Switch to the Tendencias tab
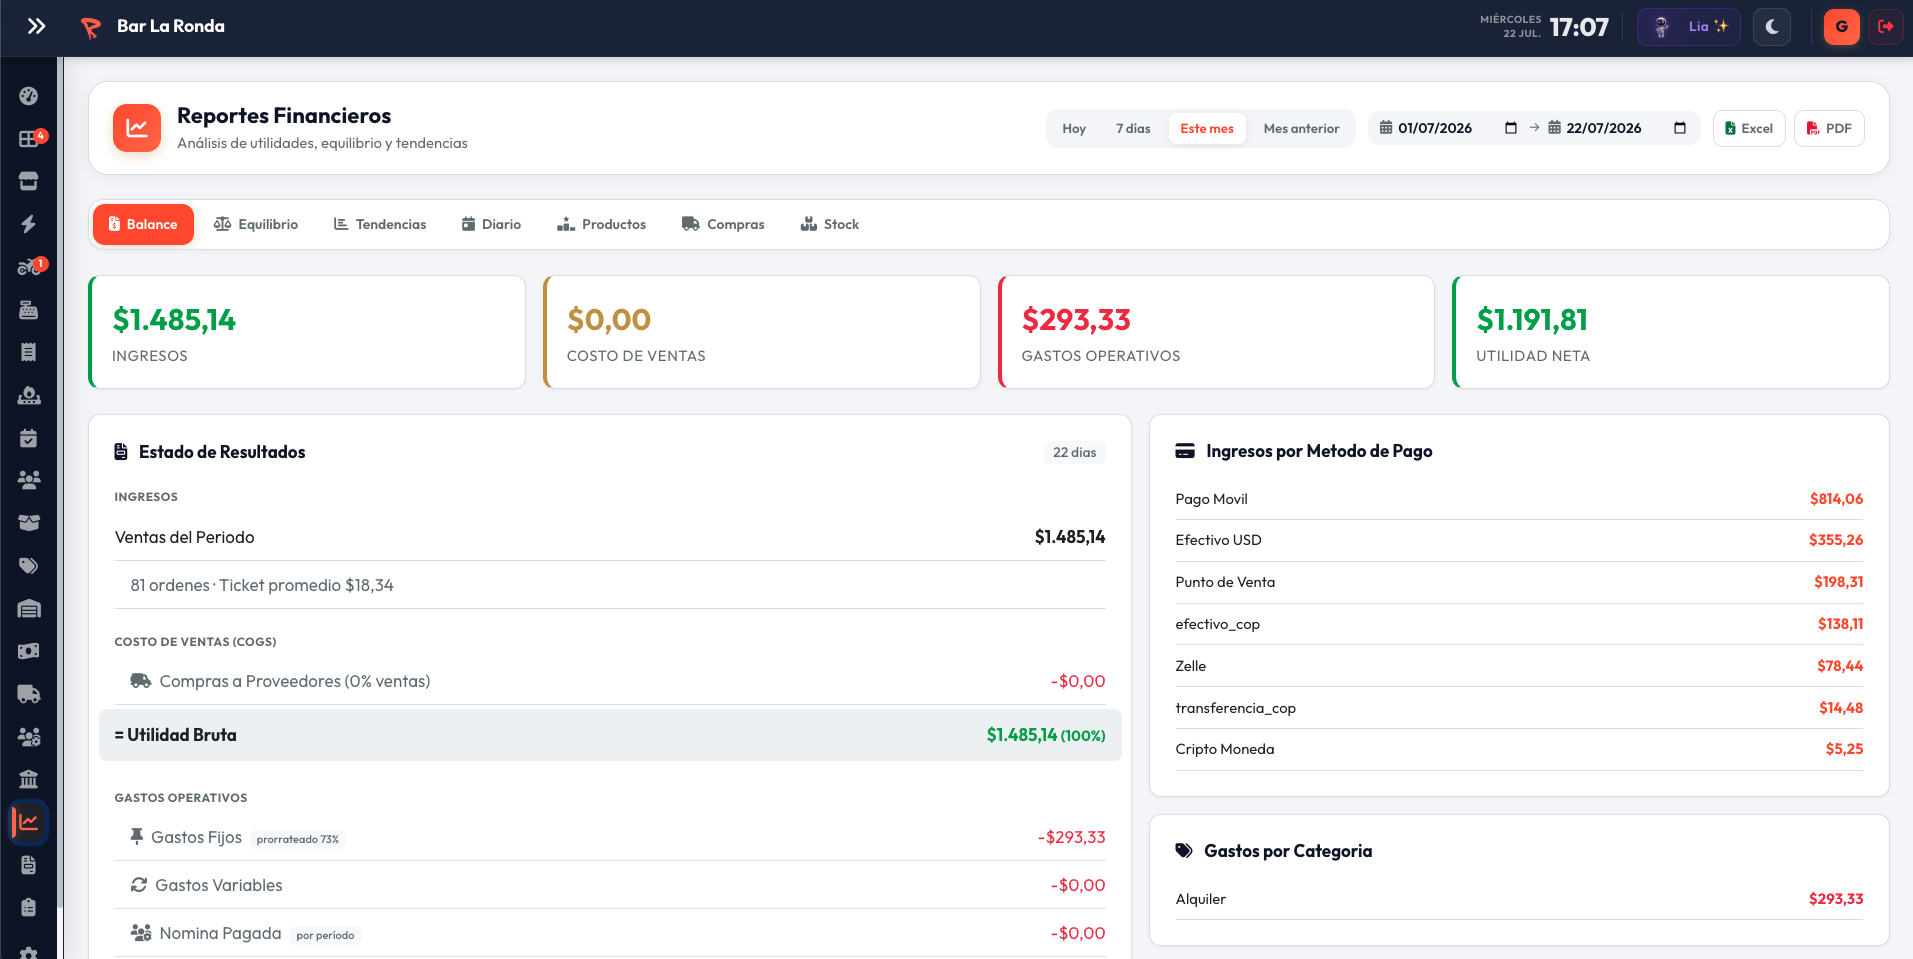This screenshot has height=959, width=1913. click(x=380, y=224)
